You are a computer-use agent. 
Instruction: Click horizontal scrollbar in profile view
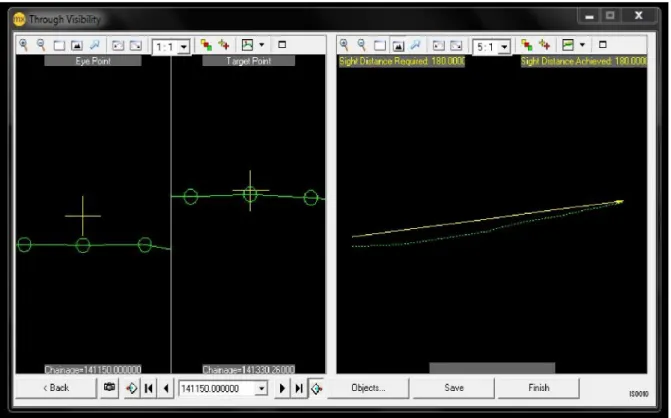pos(492,368)
